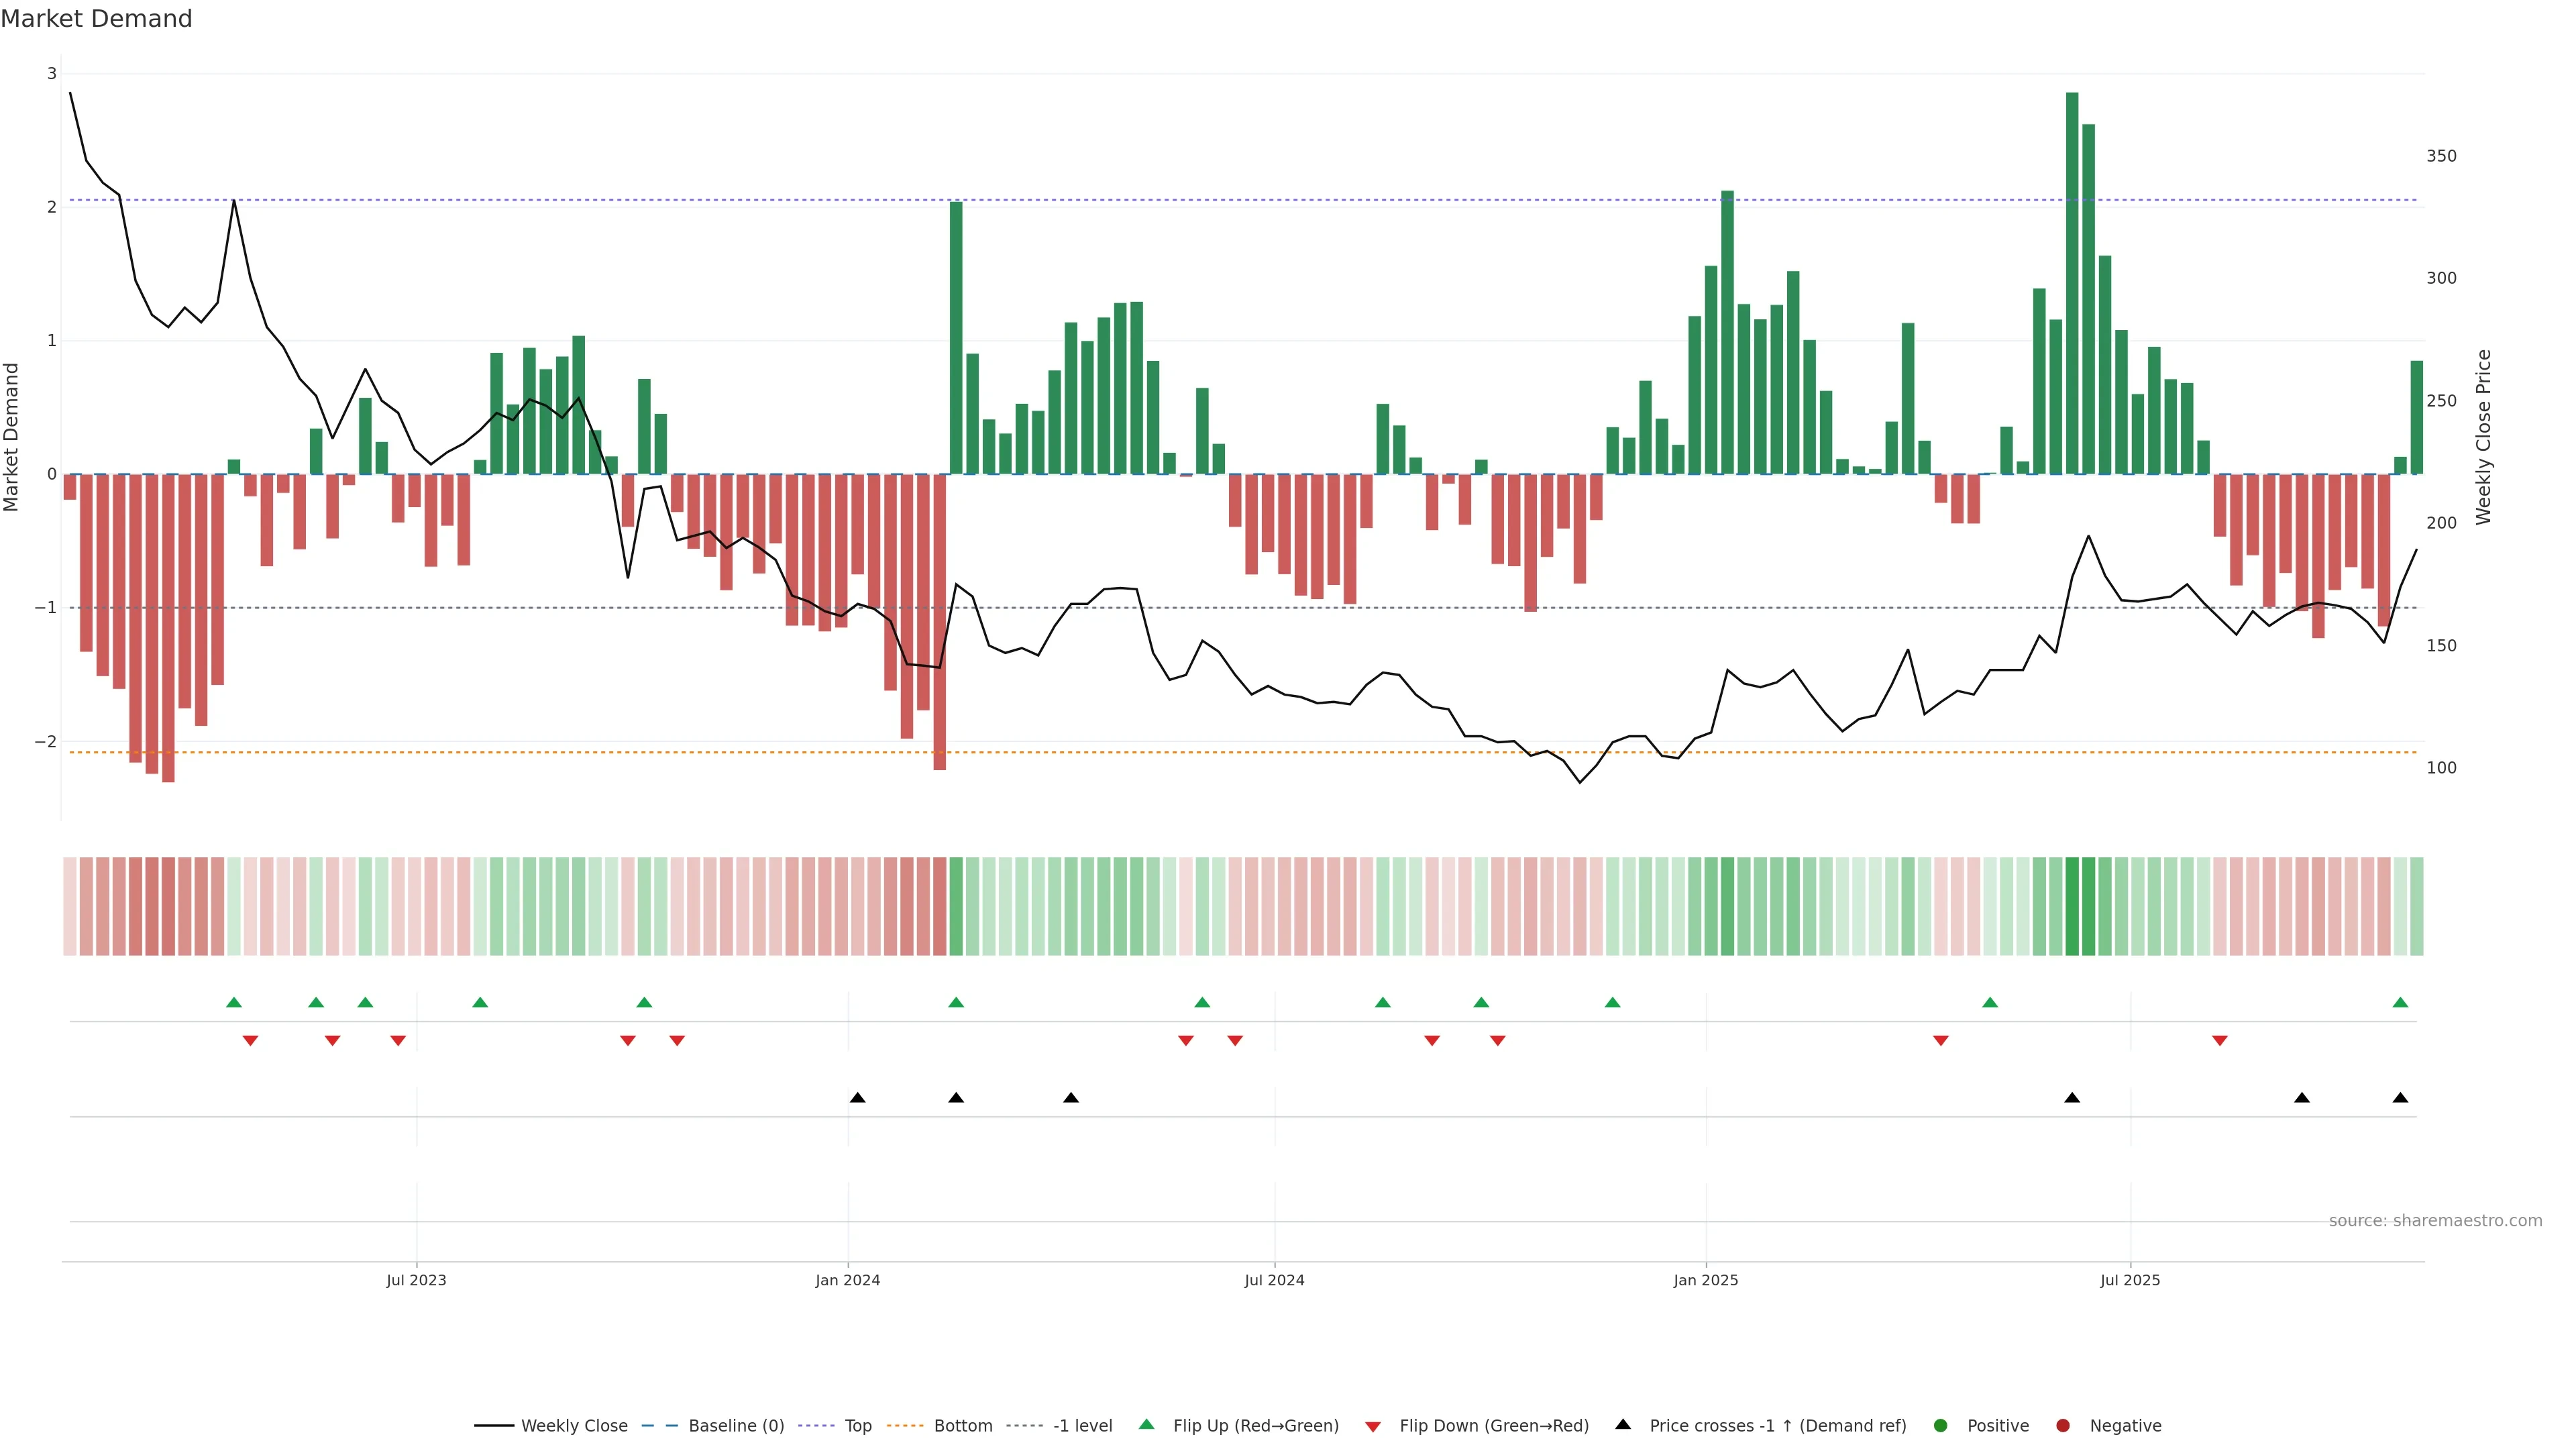Click the black triangle Price crosses legend icon
Viewport: 2576px width, 1449px height.
pyautogui.click(x=1622, y=1424)
